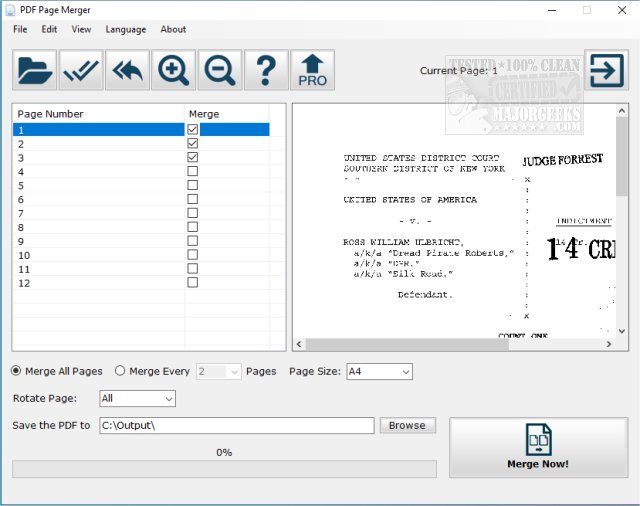
Task: Open the Language menu
Action: [126, 29]
